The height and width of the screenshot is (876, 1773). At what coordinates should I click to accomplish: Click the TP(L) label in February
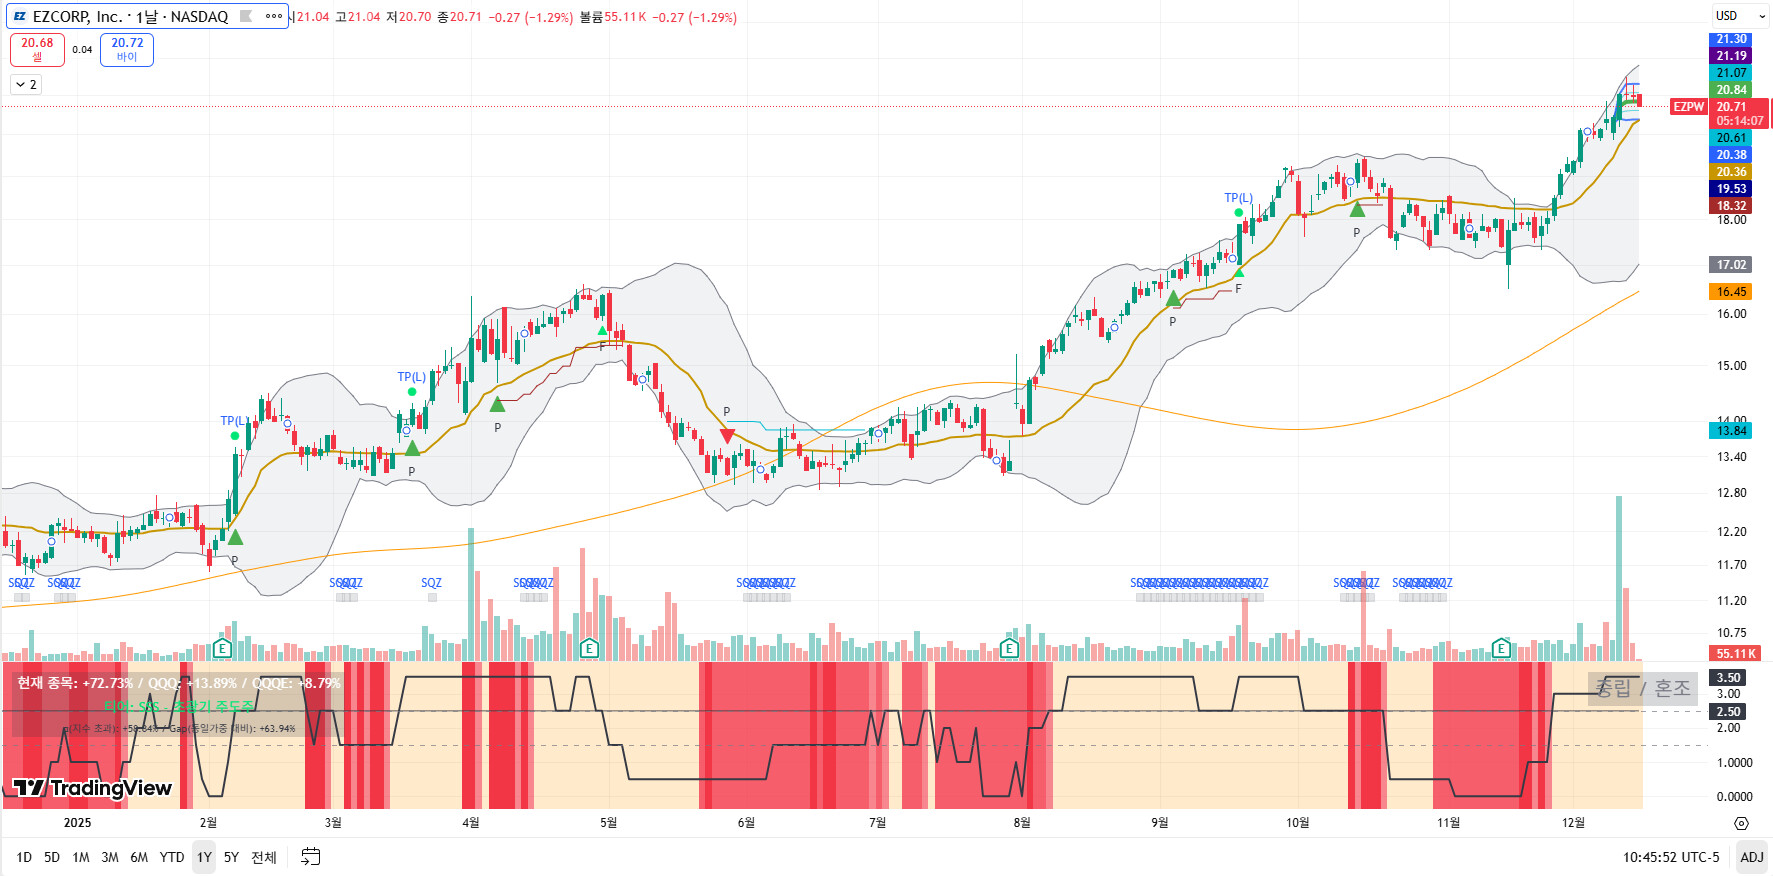235,421
